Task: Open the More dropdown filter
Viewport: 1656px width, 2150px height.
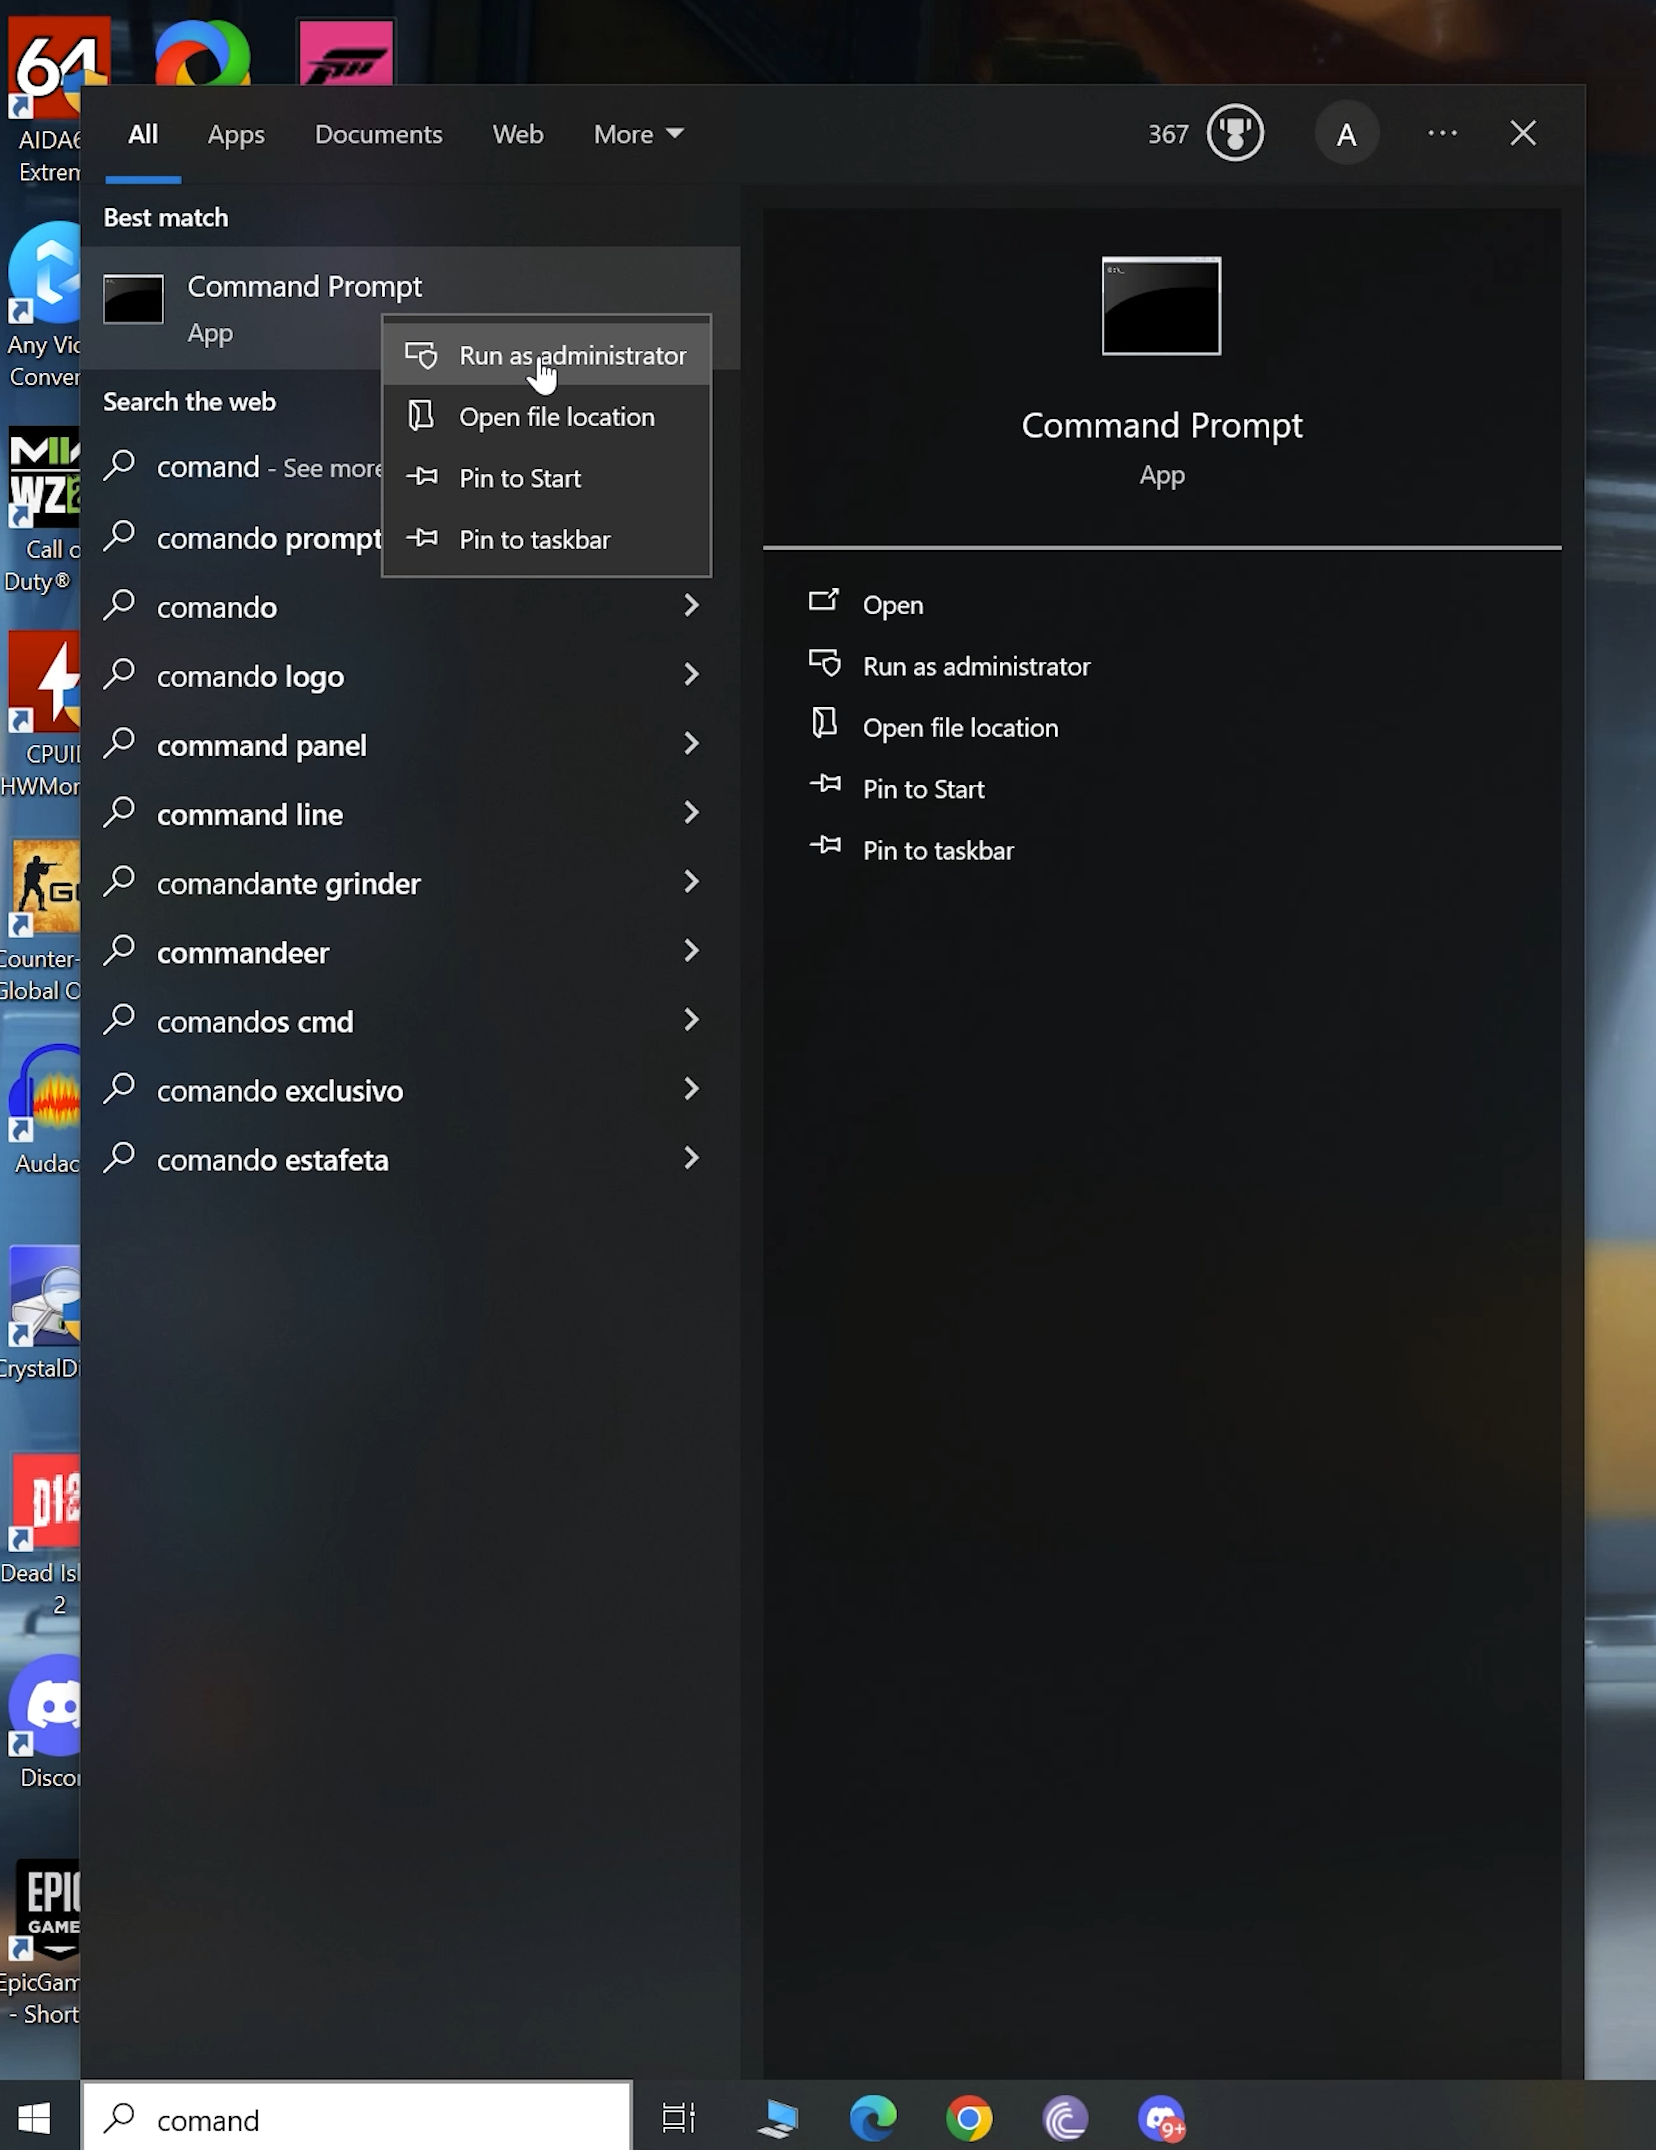Action: (x=638, y=134)
